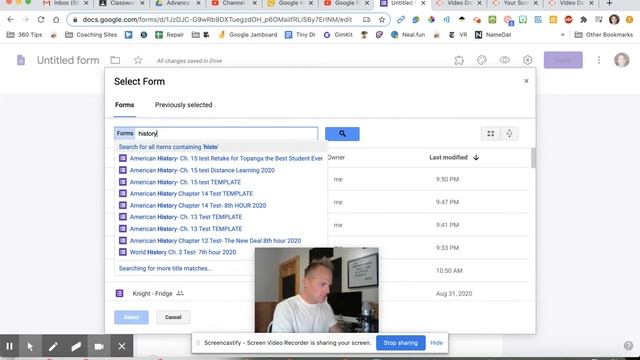The image size is (640, 360).
Task: Open Forms home icon
Action: pyautogui.click(x=21, y=60)
